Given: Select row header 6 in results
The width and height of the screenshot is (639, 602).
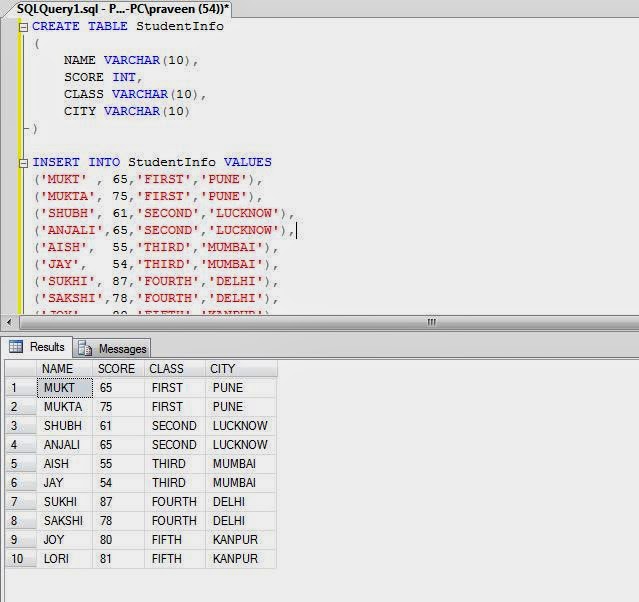Looking at the screenshot, I should [21, 483].
